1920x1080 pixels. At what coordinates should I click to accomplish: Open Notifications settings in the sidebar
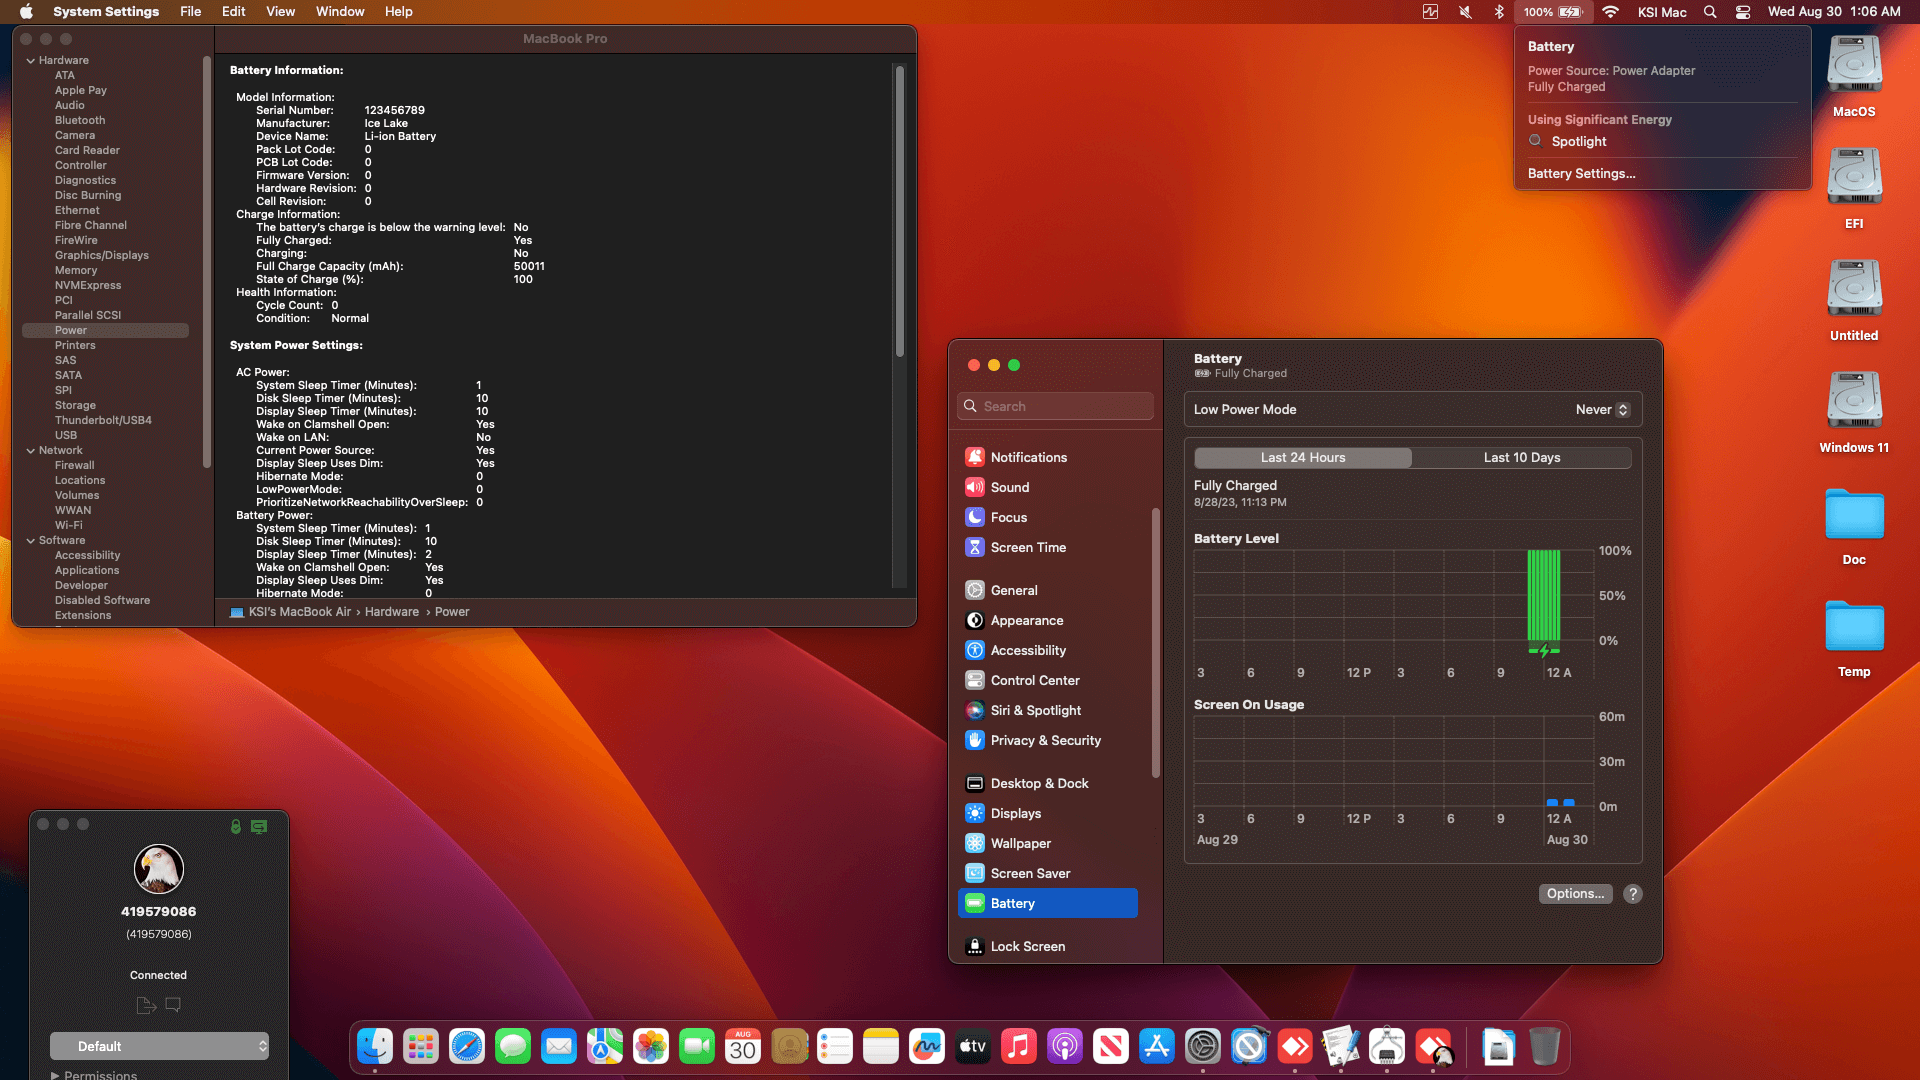click(1028, 457)
